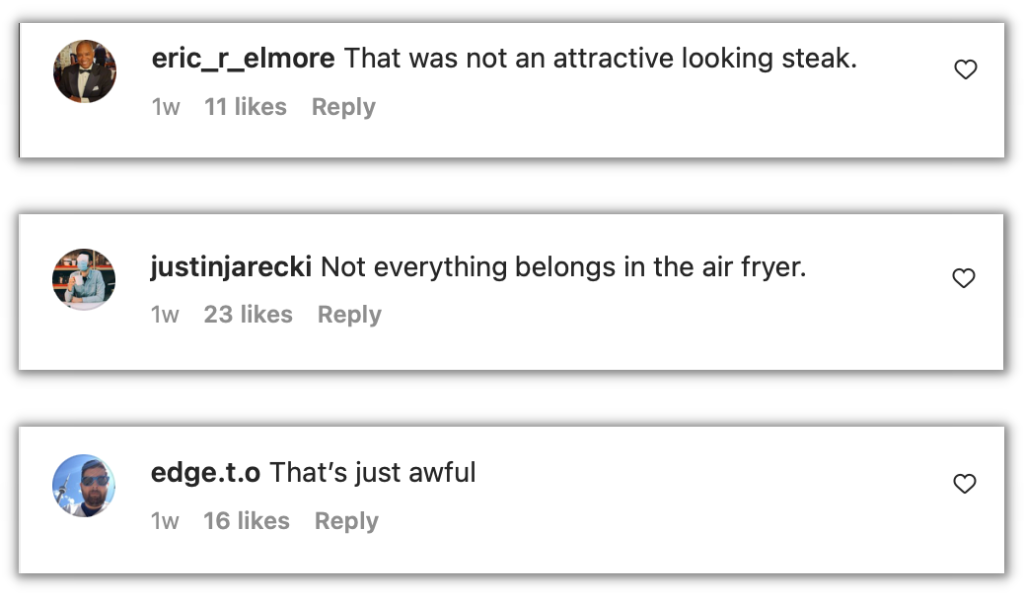1024x600 pixels.
Task: Select the 1w timestamp on edge.t.o's comment
Action: click(x=165, y=521)
